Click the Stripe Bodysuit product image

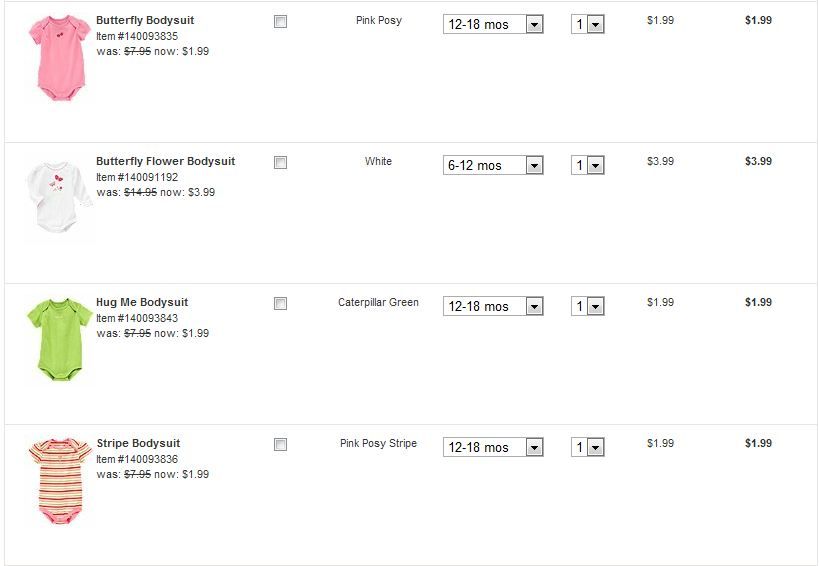coord(57,479)
